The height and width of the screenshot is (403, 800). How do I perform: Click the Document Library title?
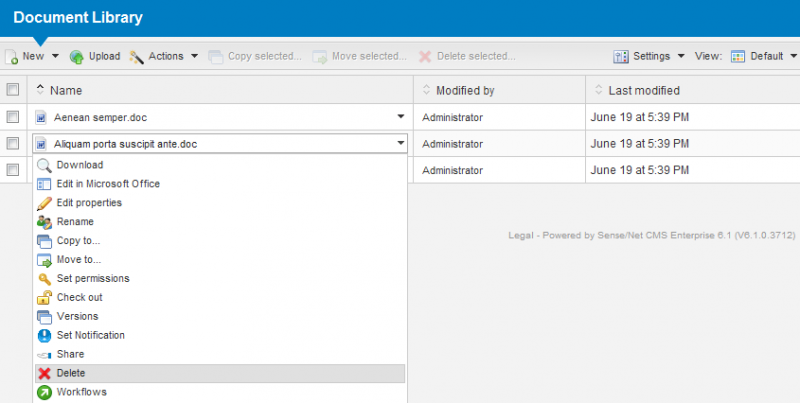point(78,17)
